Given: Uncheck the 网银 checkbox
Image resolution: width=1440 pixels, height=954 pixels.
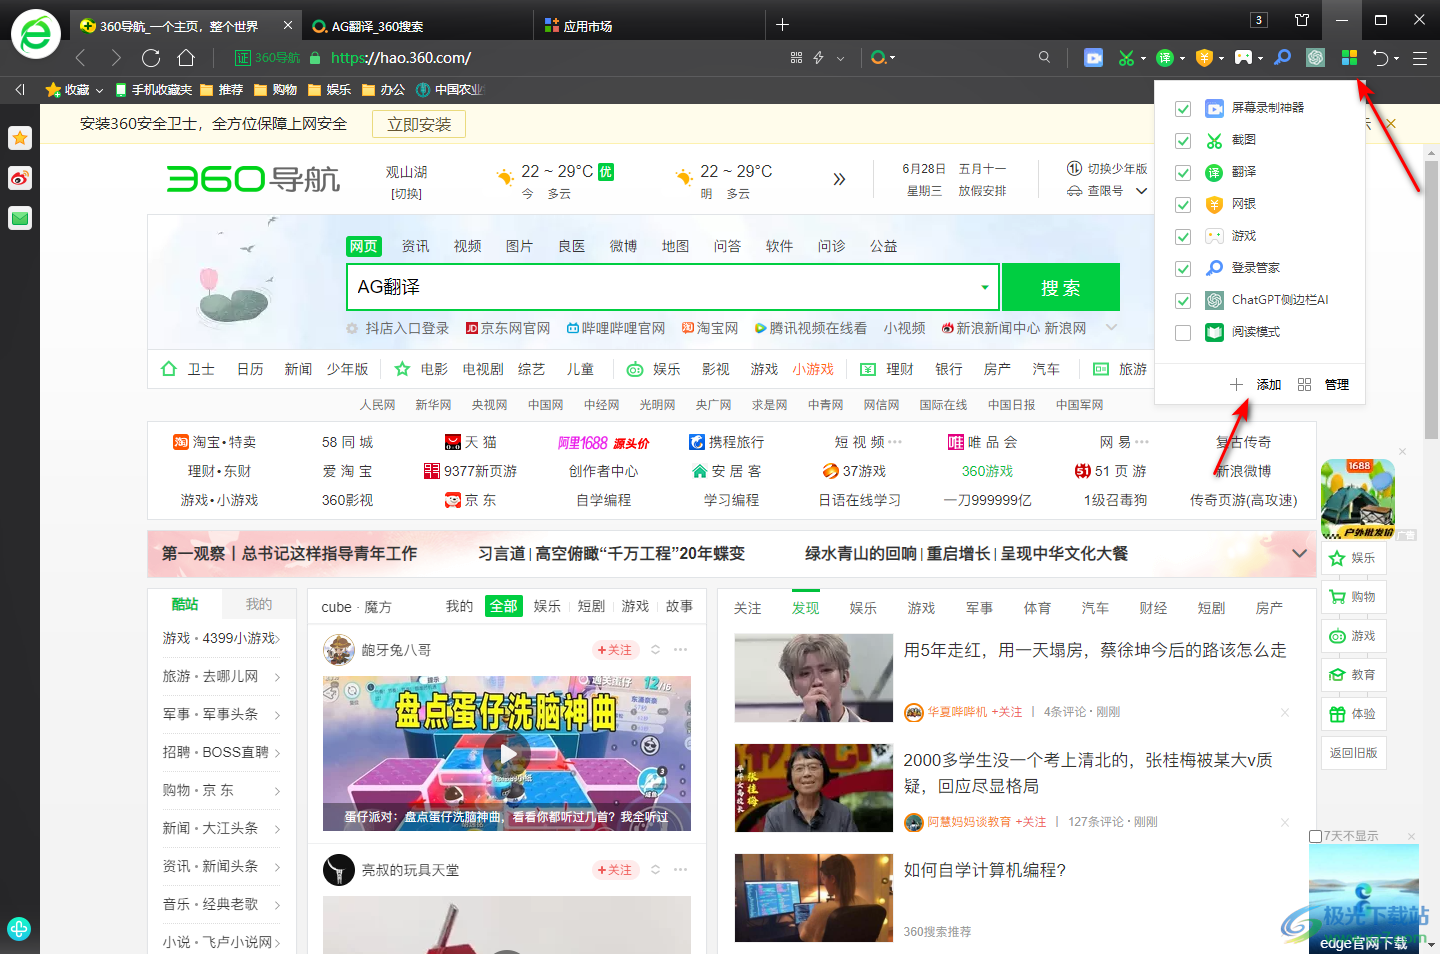Looking at the screenshot, I should 1183,204.
